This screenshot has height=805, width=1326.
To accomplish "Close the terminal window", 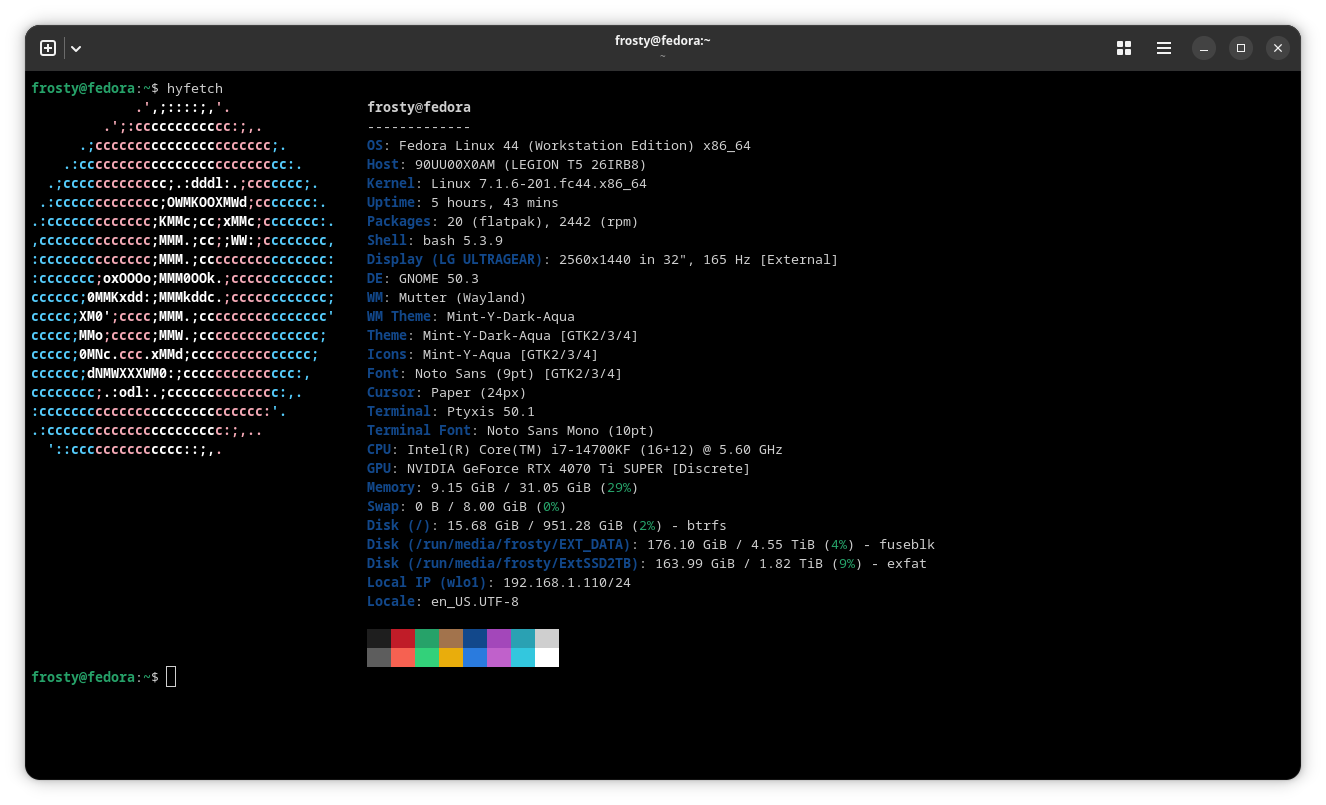I will tap(1278, 48).
